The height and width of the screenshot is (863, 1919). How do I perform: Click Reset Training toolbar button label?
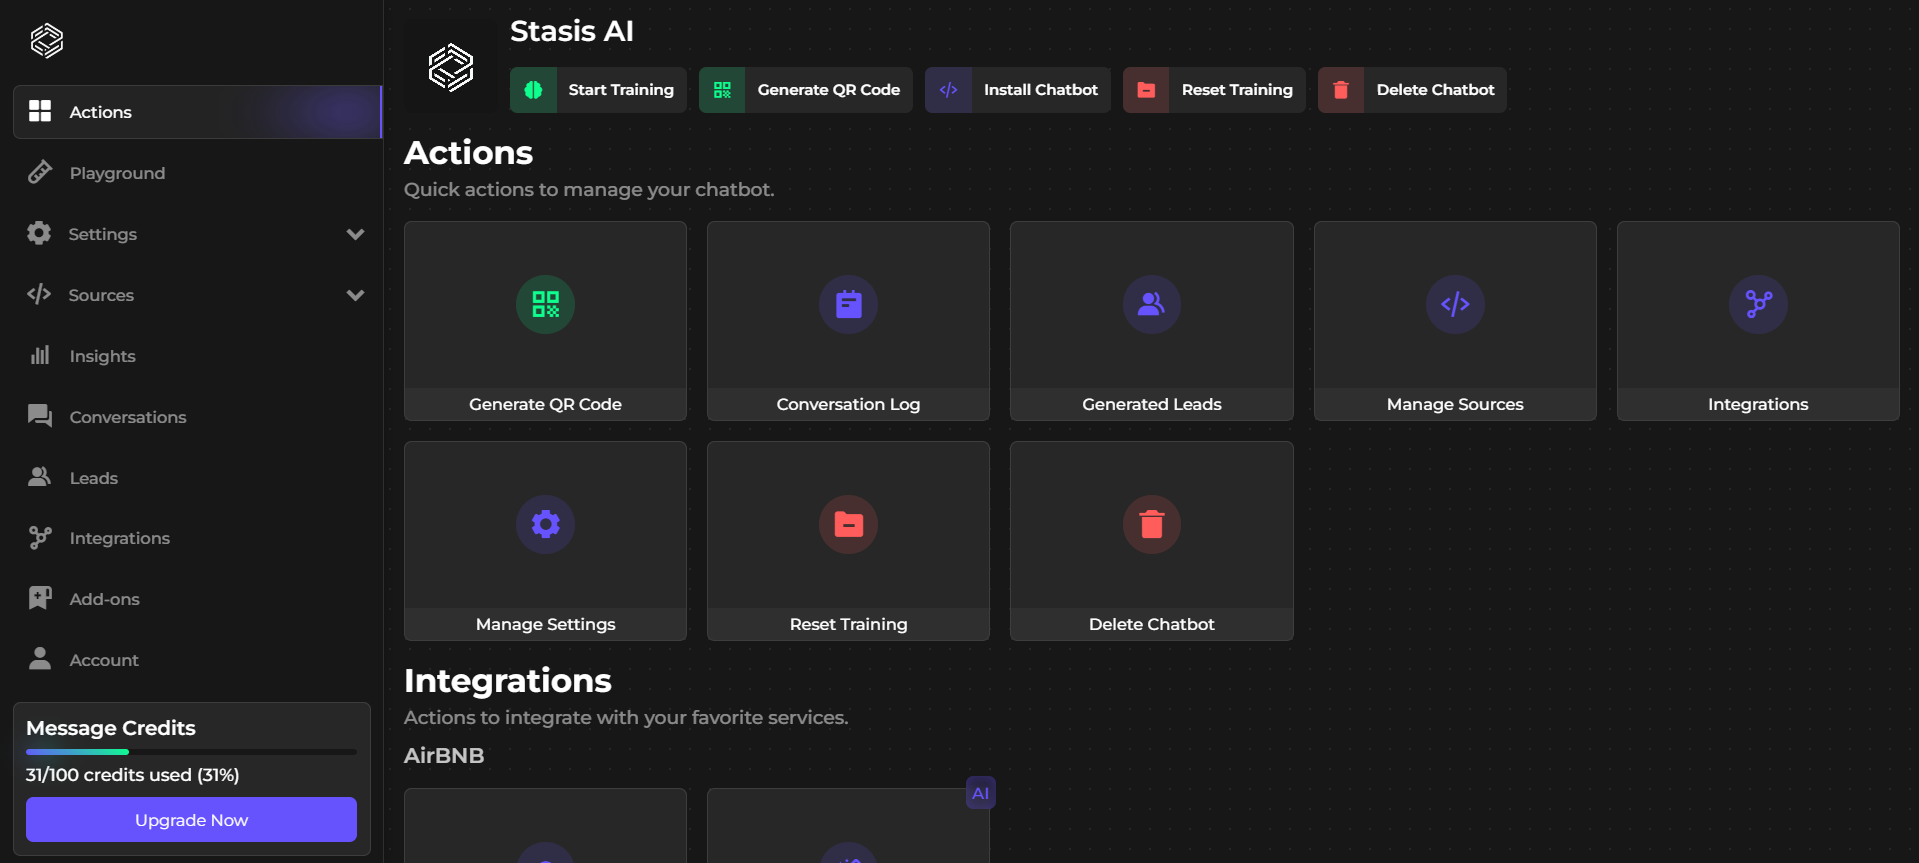1237,90
